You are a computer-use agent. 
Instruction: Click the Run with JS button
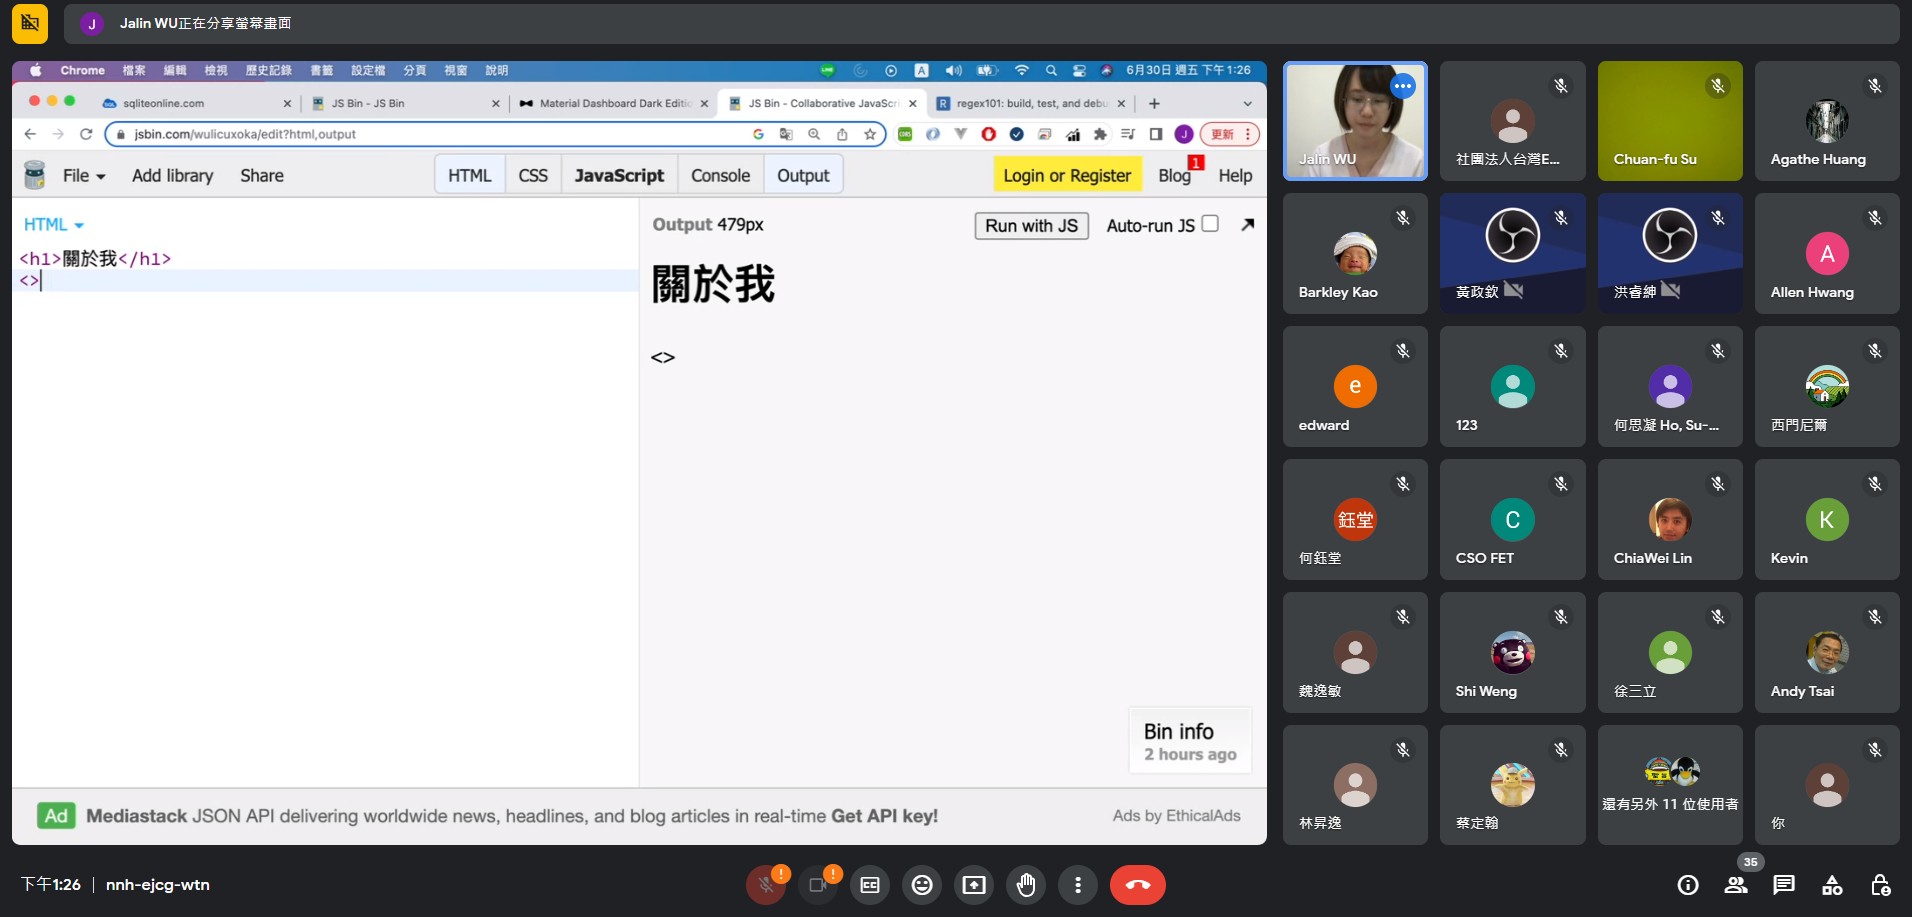click(x=1031, y=226)
